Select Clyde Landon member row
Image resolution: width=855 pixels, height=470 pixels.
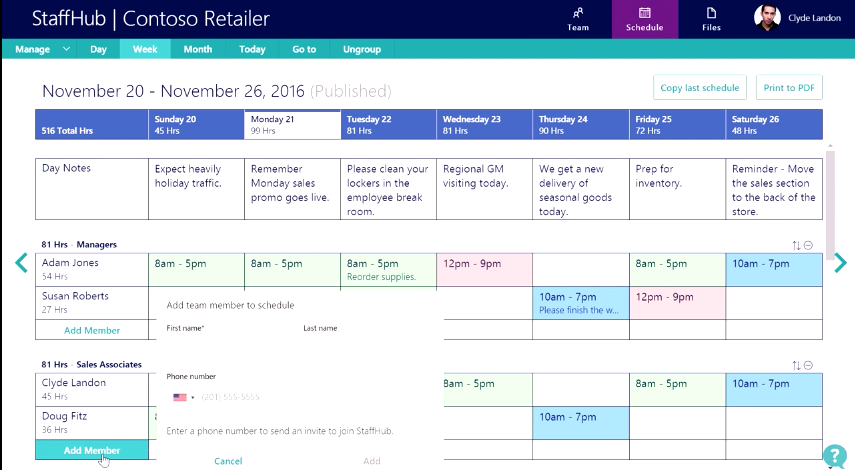point(92,389)
